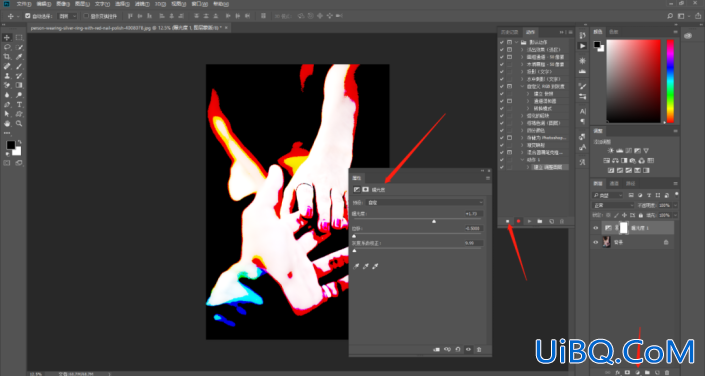Select the Brush tool
The height and width of the screenshot is (376, 705).
click(x=19, y=66)
